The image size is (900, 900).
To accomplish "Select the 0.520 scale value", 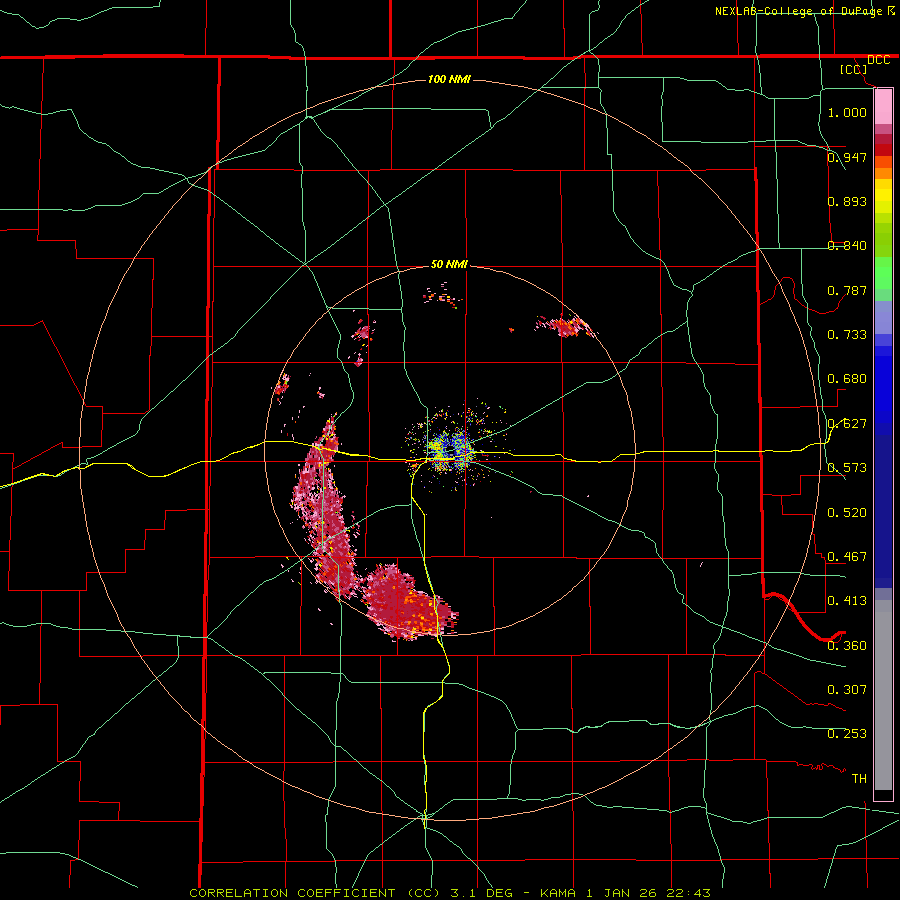I will pyautogui.click(x=847, y=512).
